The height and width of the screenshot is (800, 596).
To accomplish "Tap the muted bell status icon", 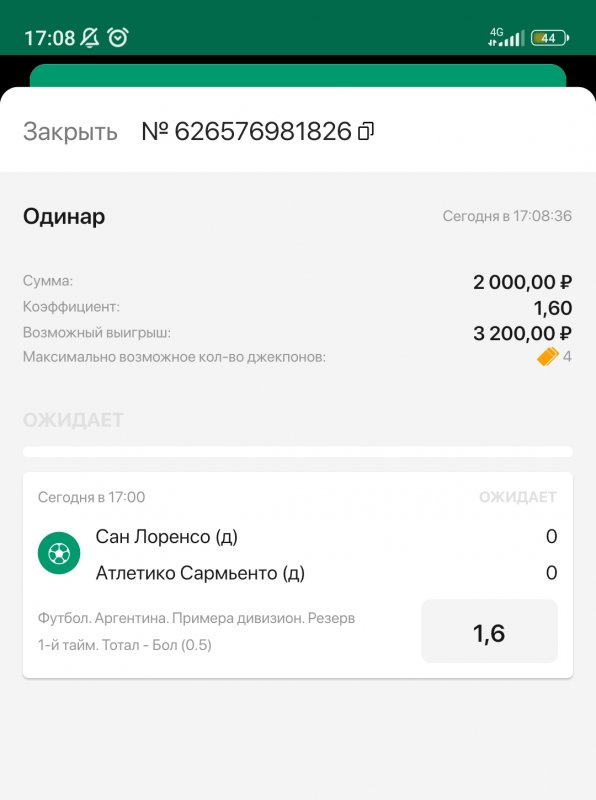I will [90, 38].
